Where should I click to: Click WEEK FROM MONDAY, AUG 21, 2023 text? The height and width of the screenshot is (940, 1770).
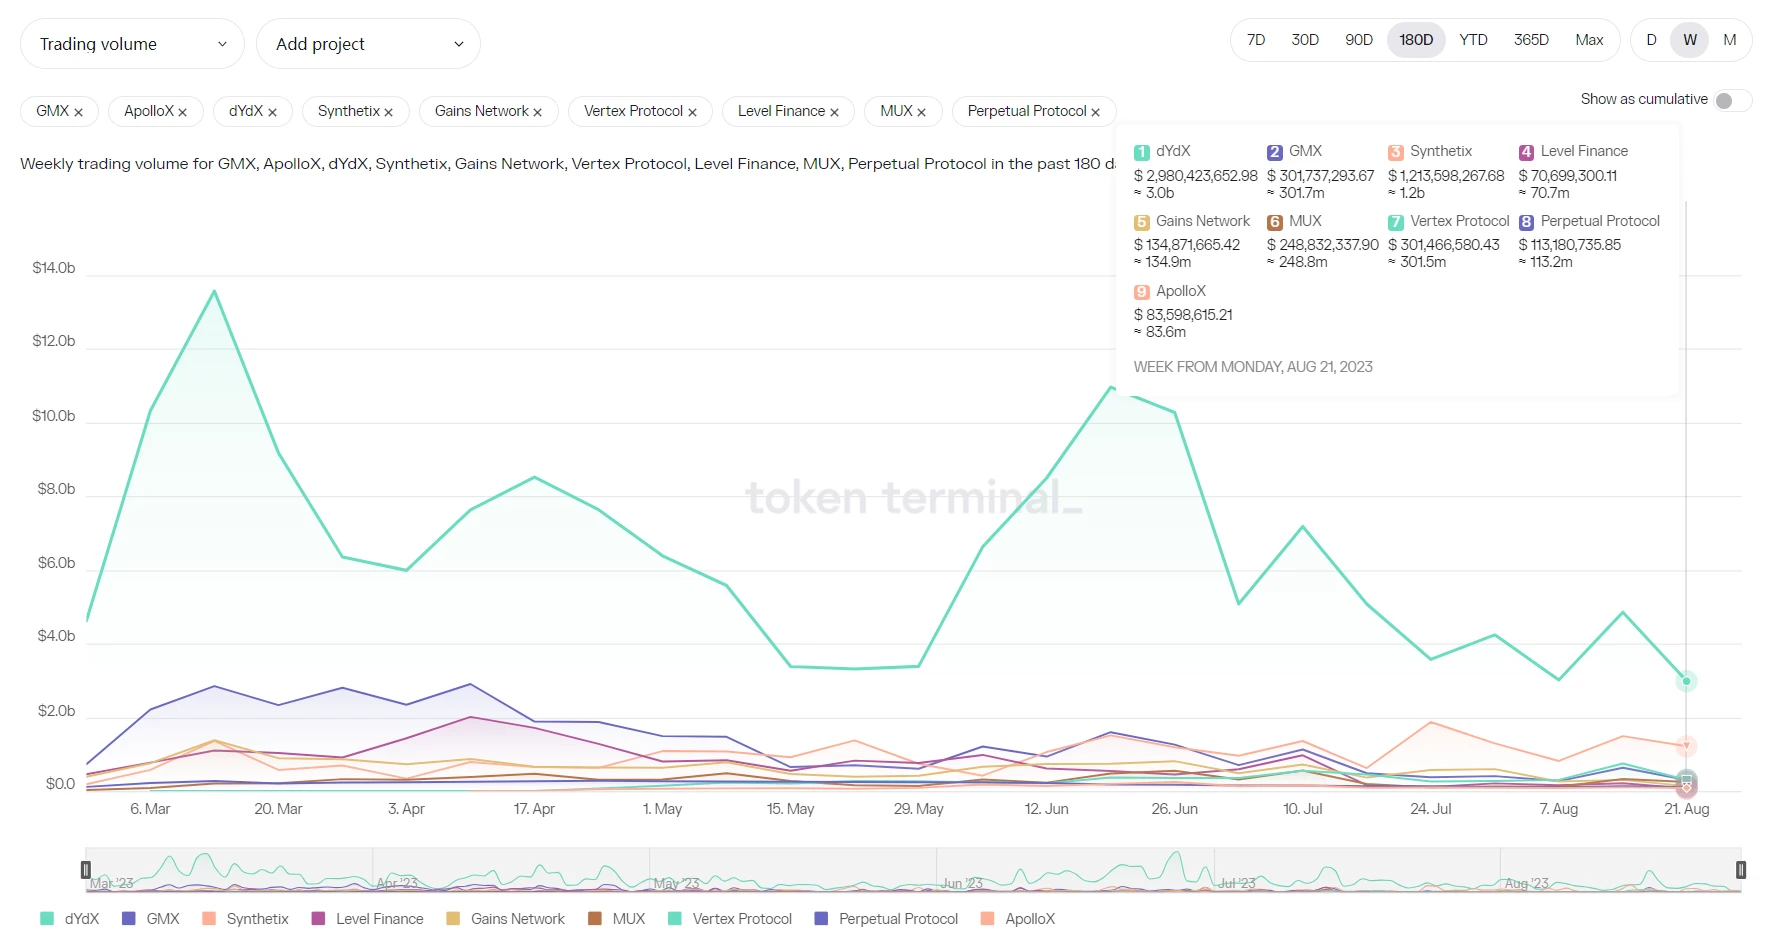1253,367
